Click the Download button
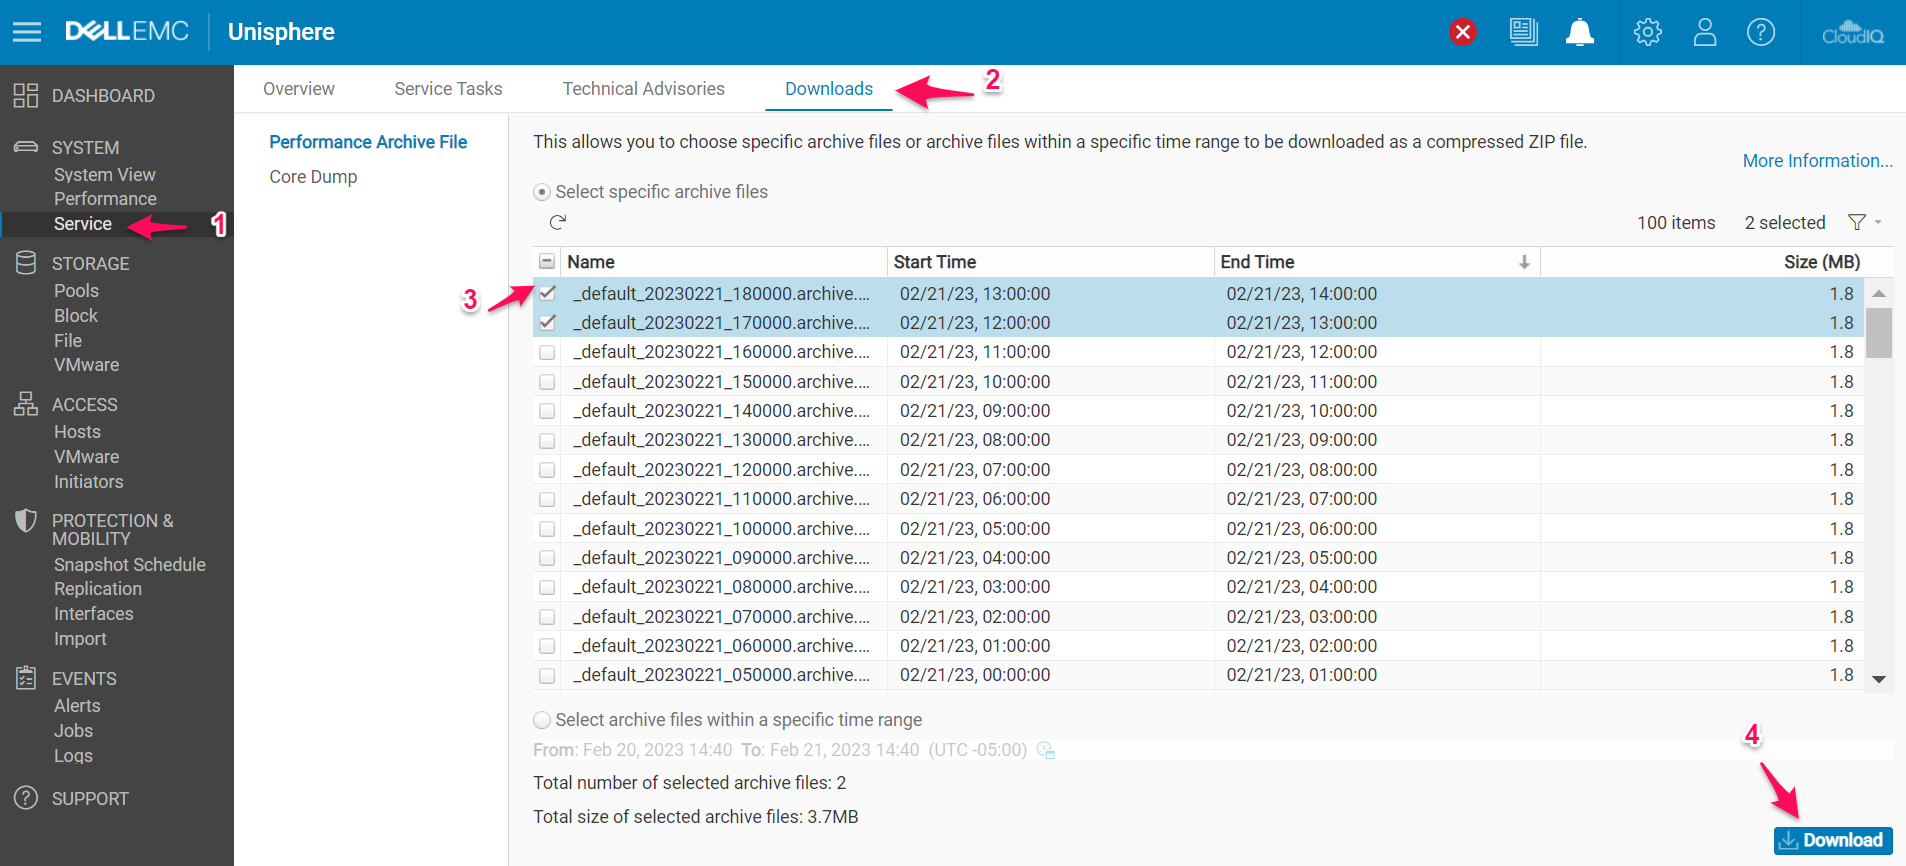The height and width of the screenshot is (866, 1906). (x=1832, y=840)
